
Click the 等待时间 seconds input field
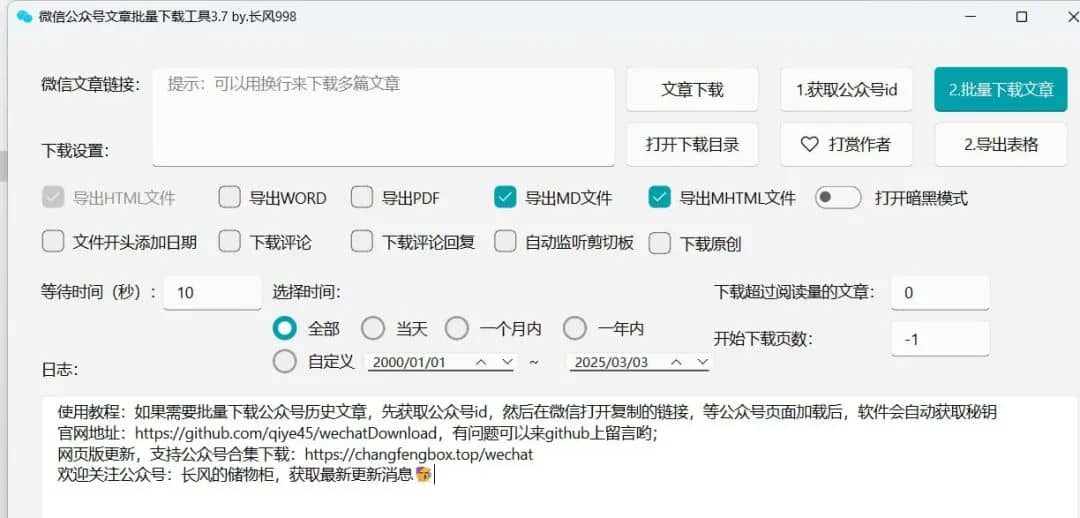pyautogui.click(x=212, y=293)
